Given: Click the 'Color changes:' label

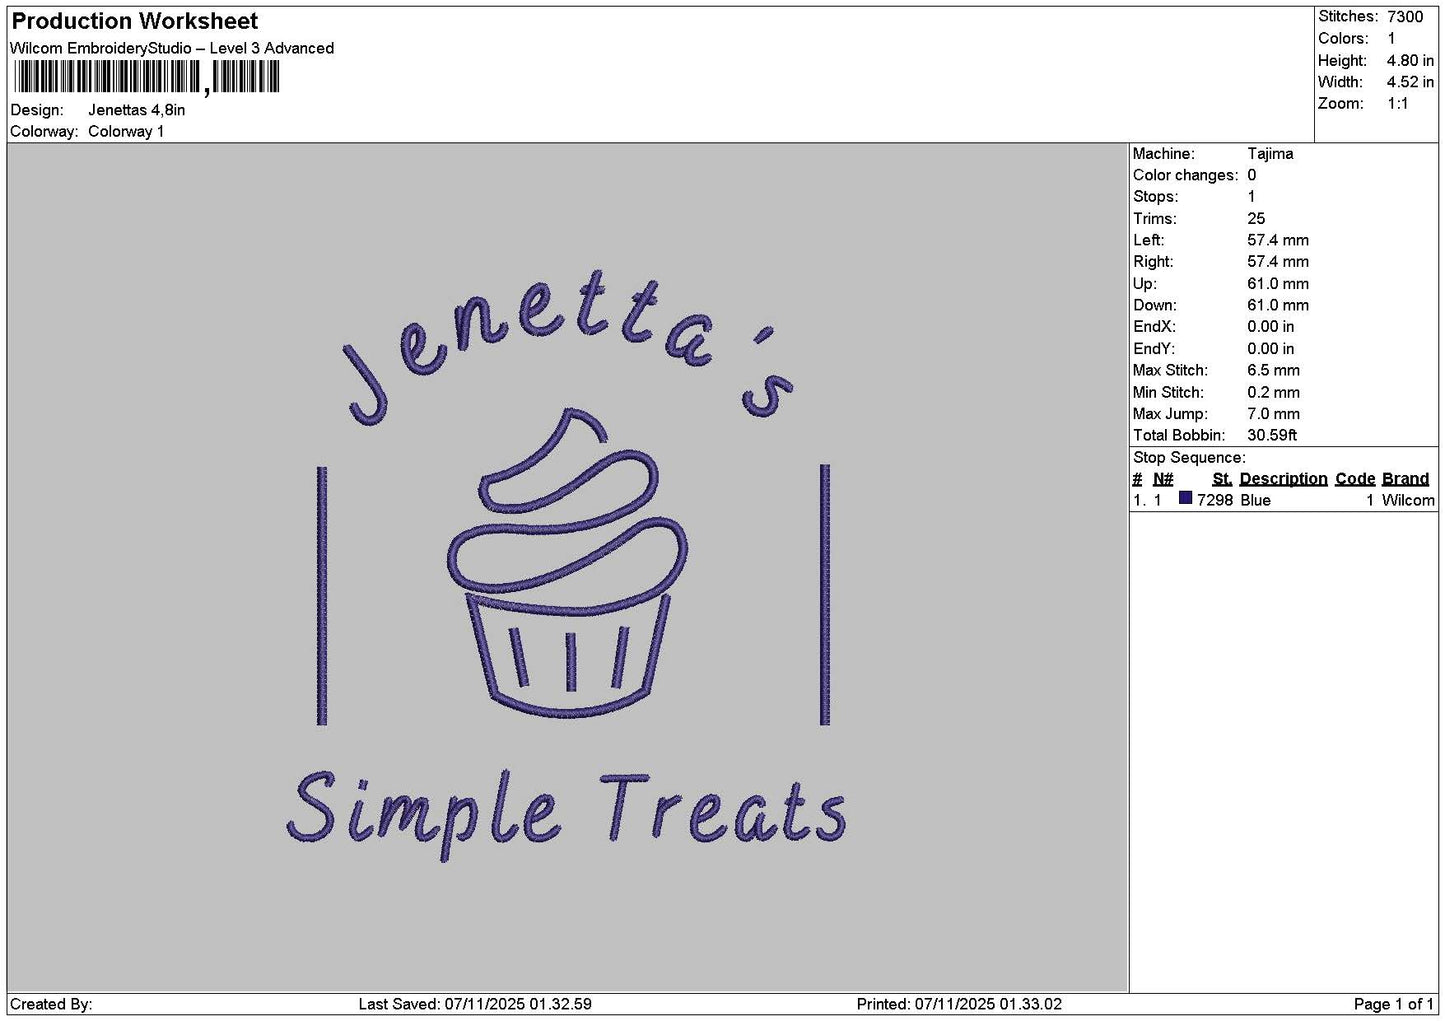Looking at the screenshot, I should [1185, 175].
